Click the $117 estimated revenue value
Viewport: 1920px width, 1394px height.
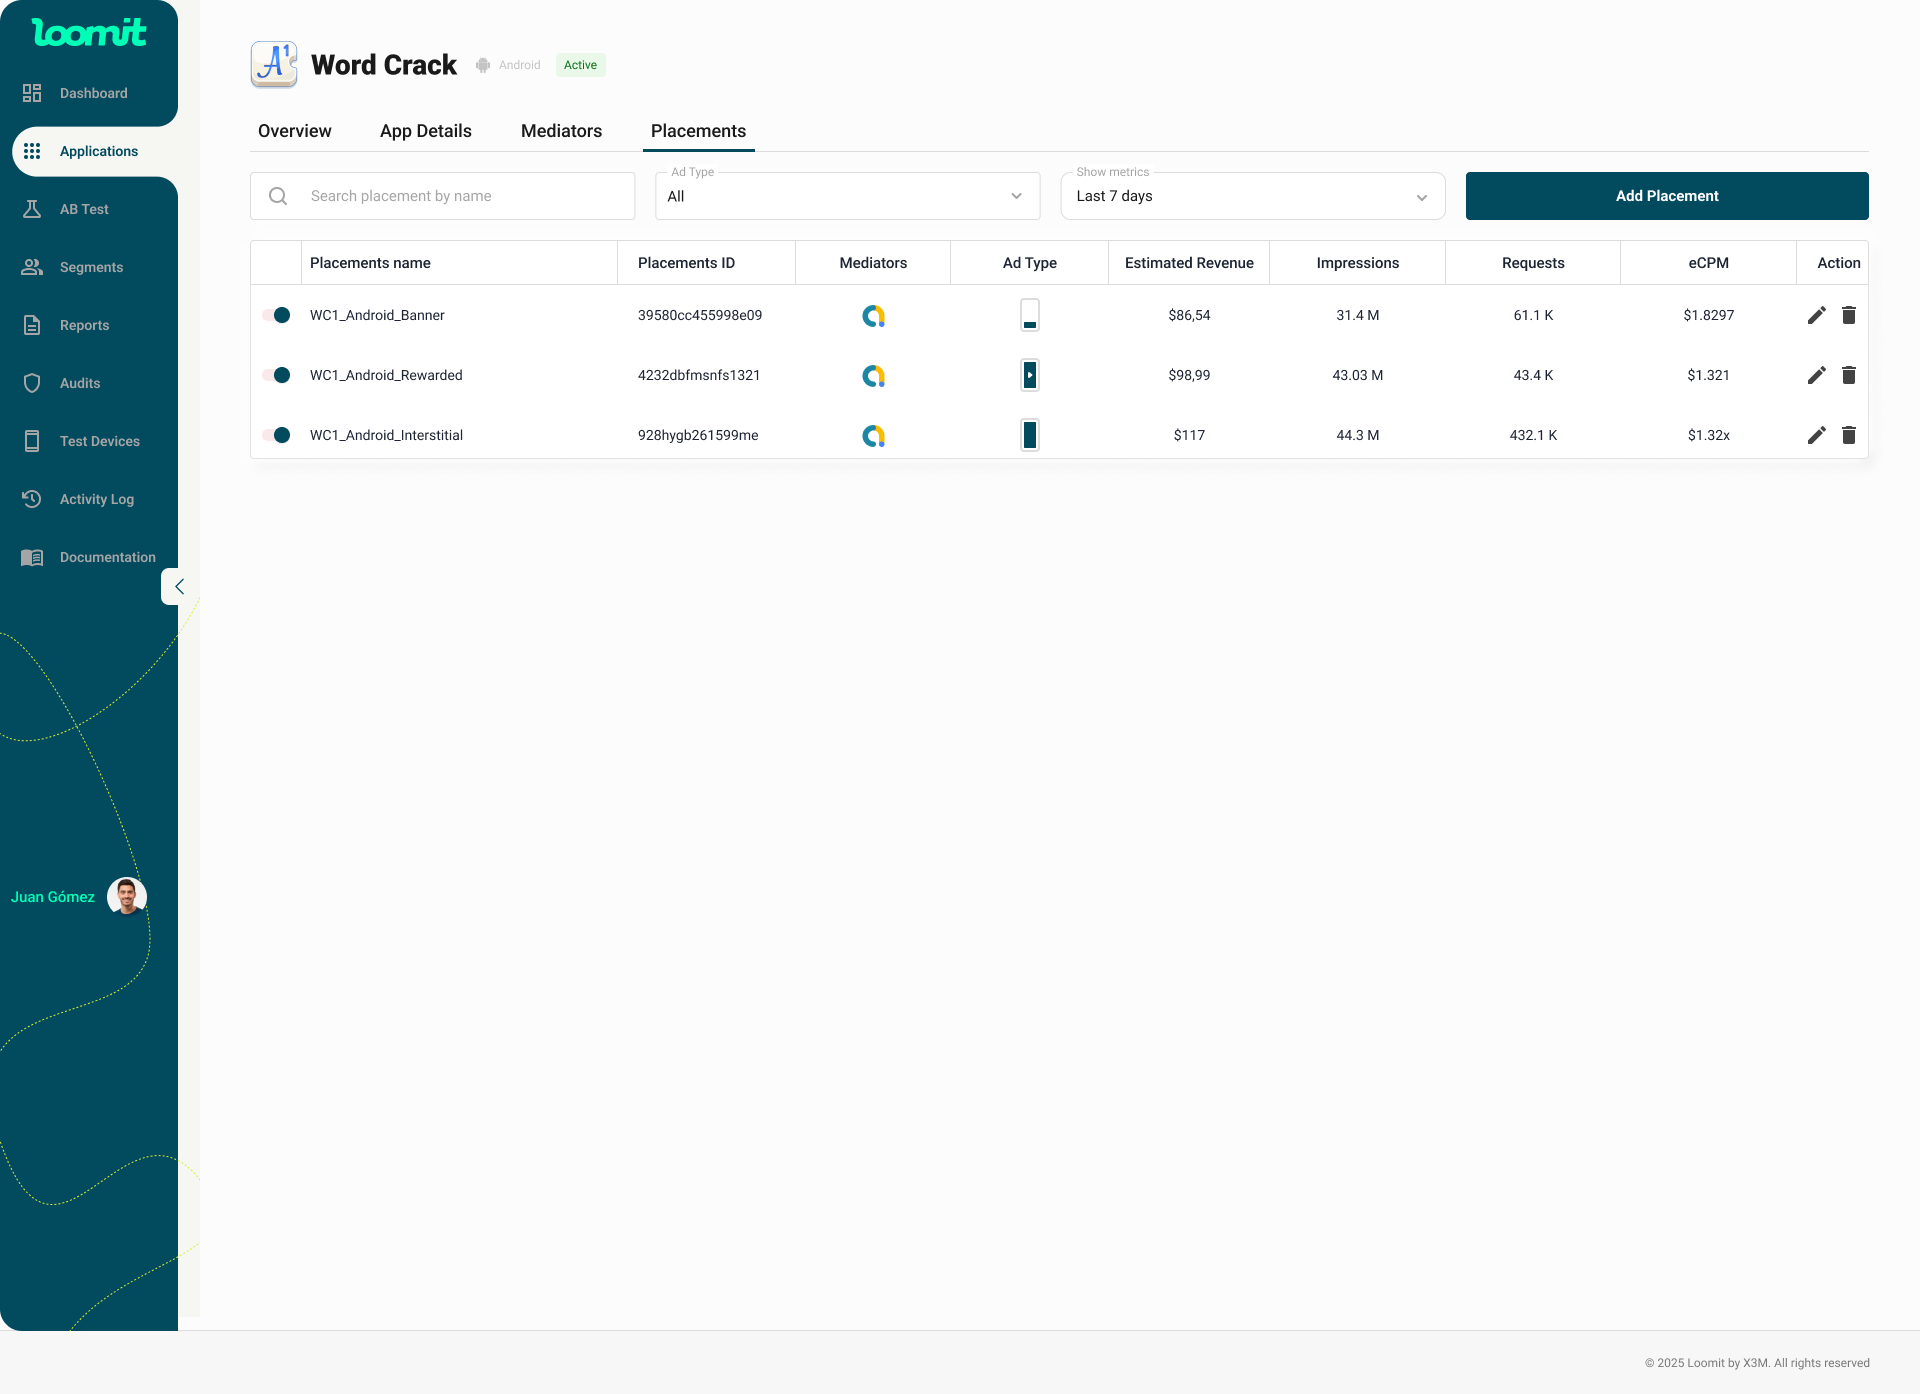coord(1189,435)
